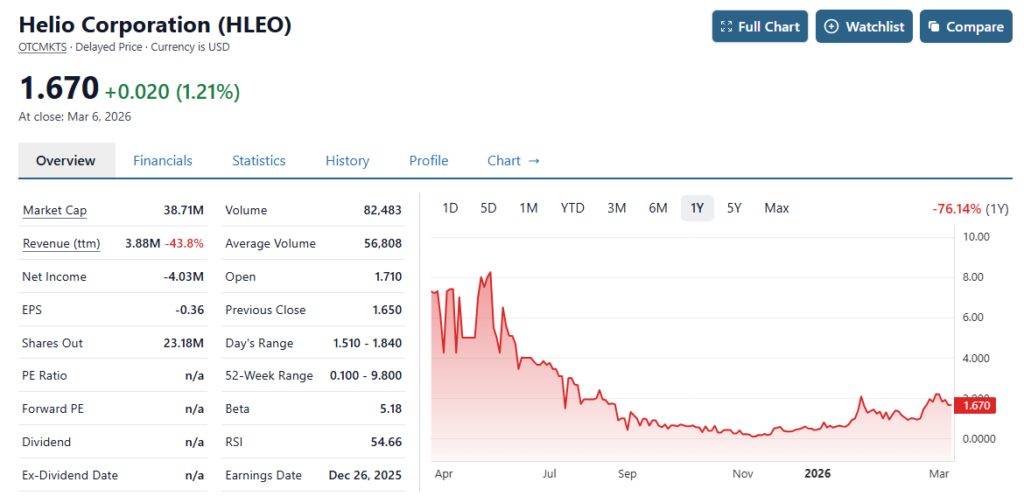The width and height of the screenshot is (1024, 496).
Task: Select the Max chart range
Action: pos(776,208)
